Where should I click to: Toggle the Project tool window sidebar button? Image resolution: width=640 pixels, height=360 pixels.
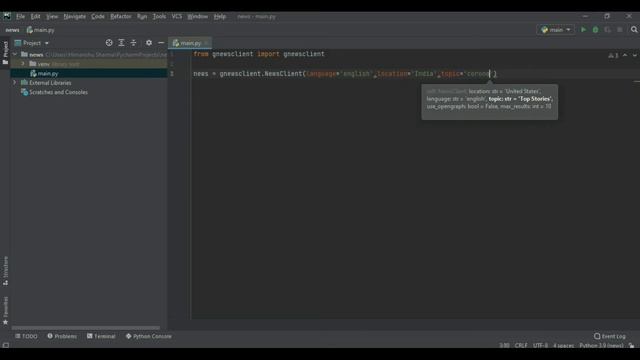(x=5, y=53)
